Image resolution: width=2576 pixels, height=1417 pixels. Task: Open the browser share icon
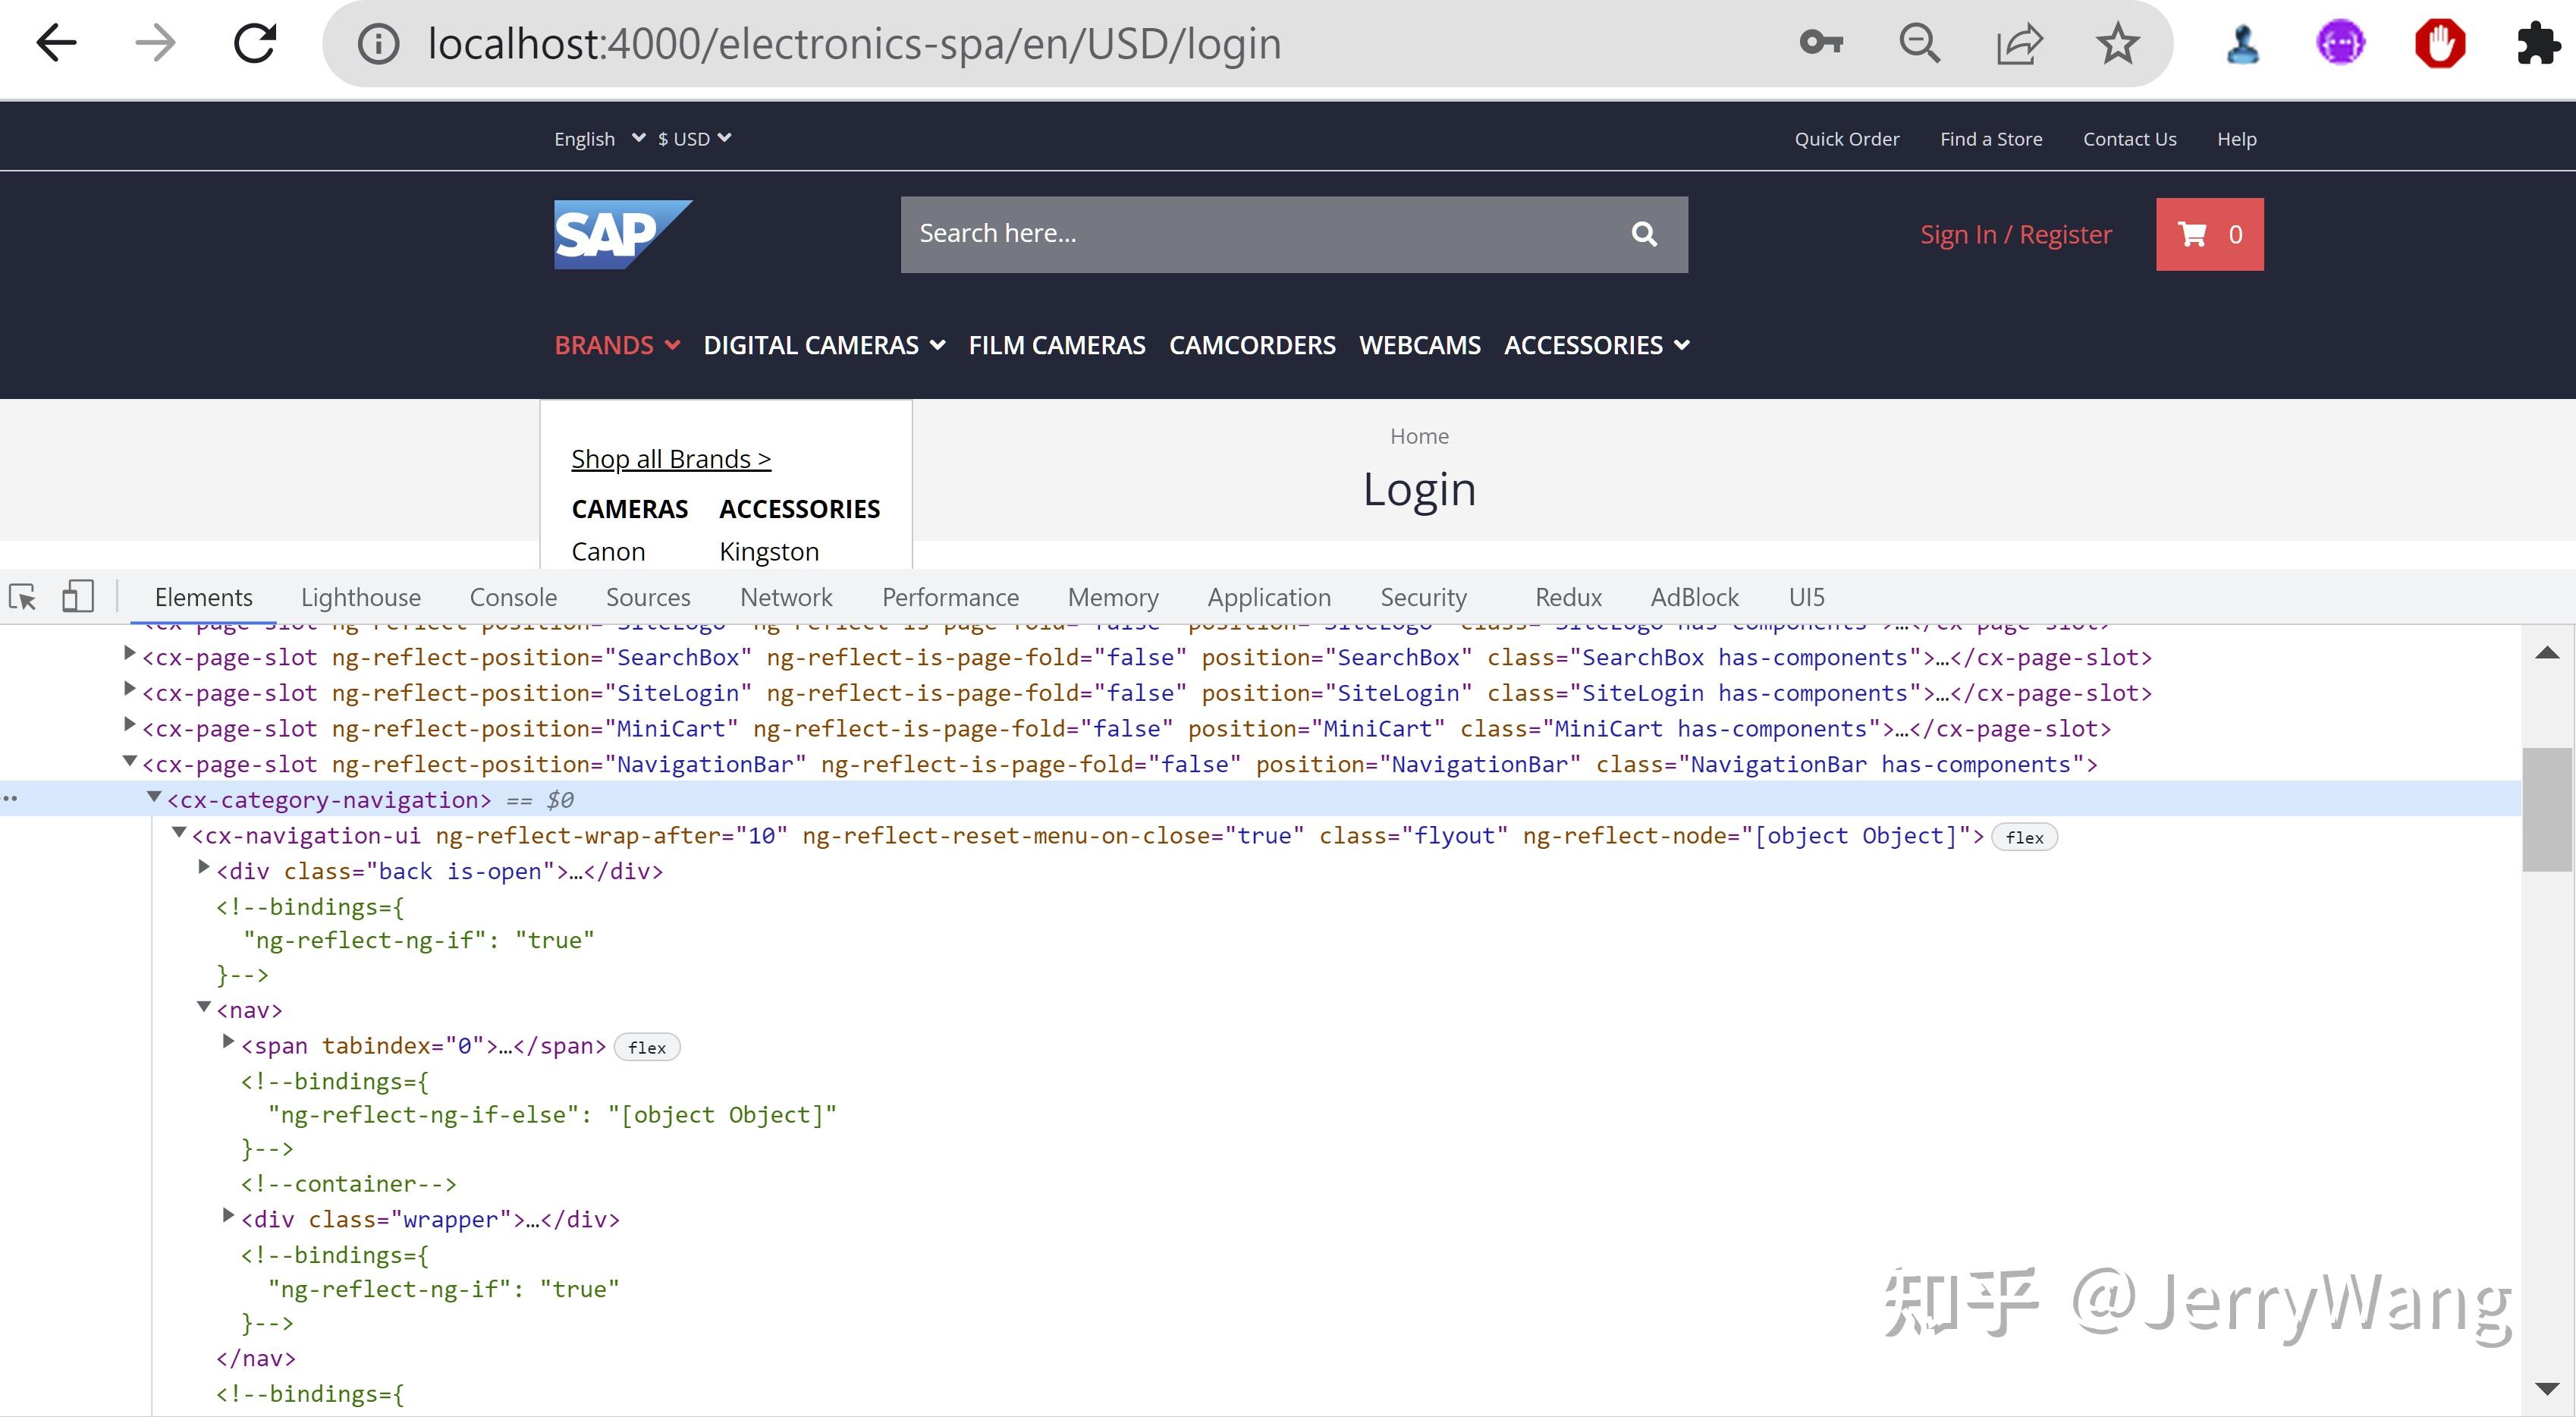point(2020,42)
